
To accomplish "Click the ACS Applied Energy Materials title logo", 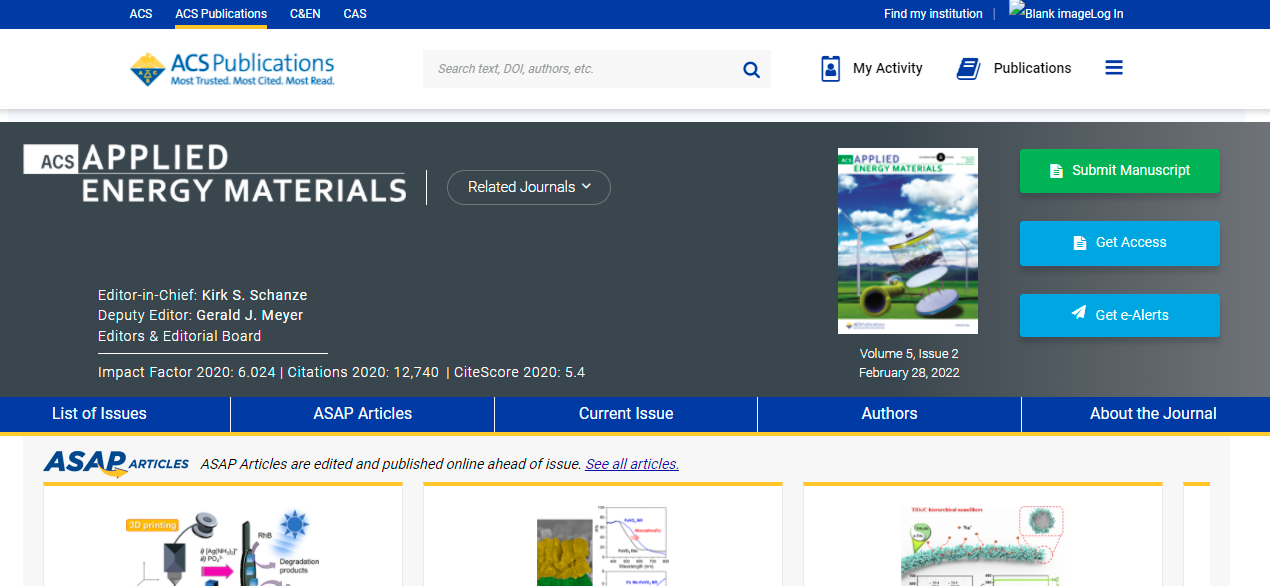I will (x=215, y=173).
